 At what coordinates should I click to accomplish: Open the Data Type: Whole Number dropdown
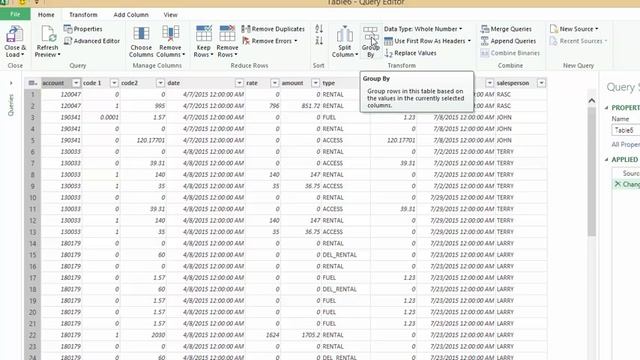pos(423,29)
